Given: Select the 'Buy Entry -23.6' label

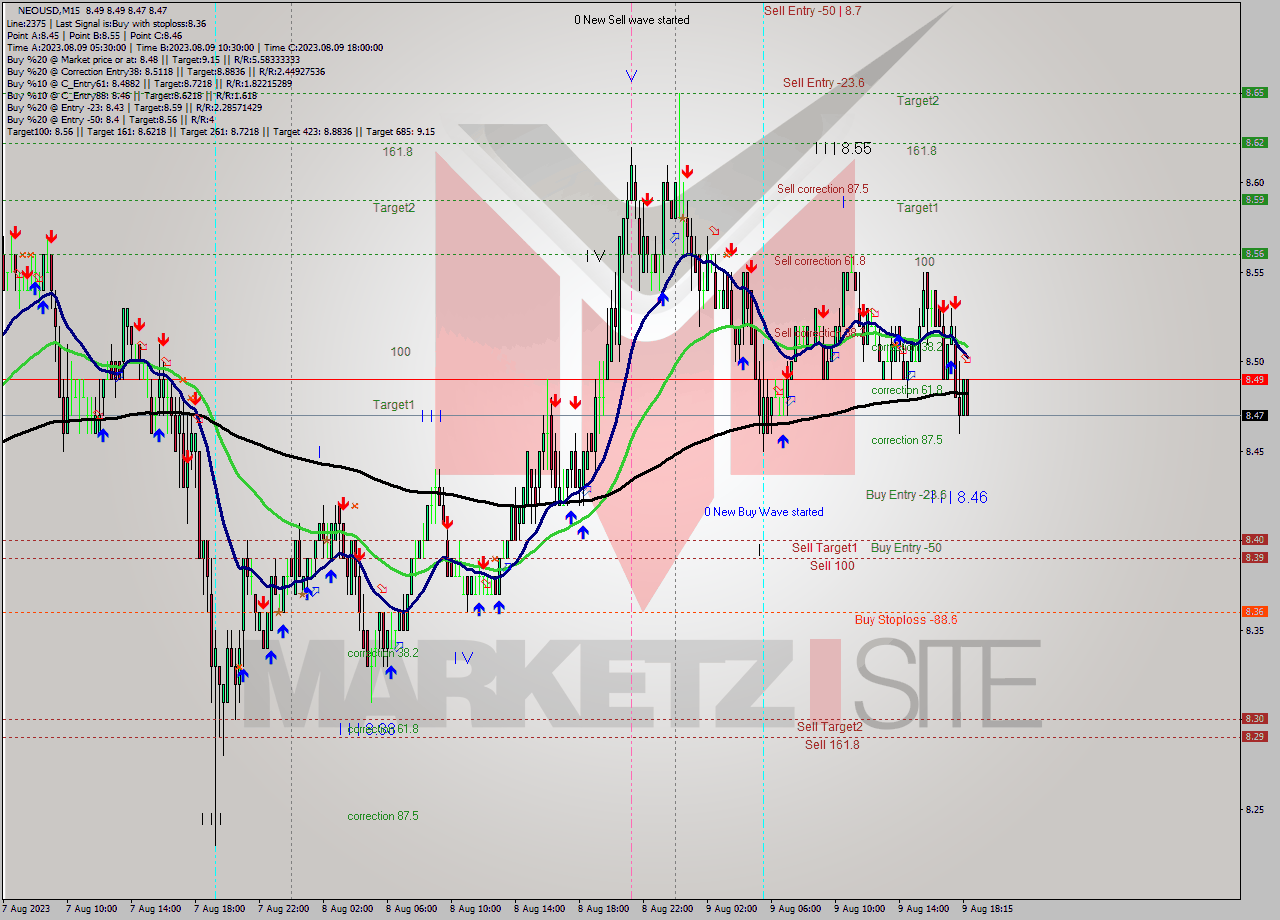Looking at the screenshot, I should coord(905,495).
